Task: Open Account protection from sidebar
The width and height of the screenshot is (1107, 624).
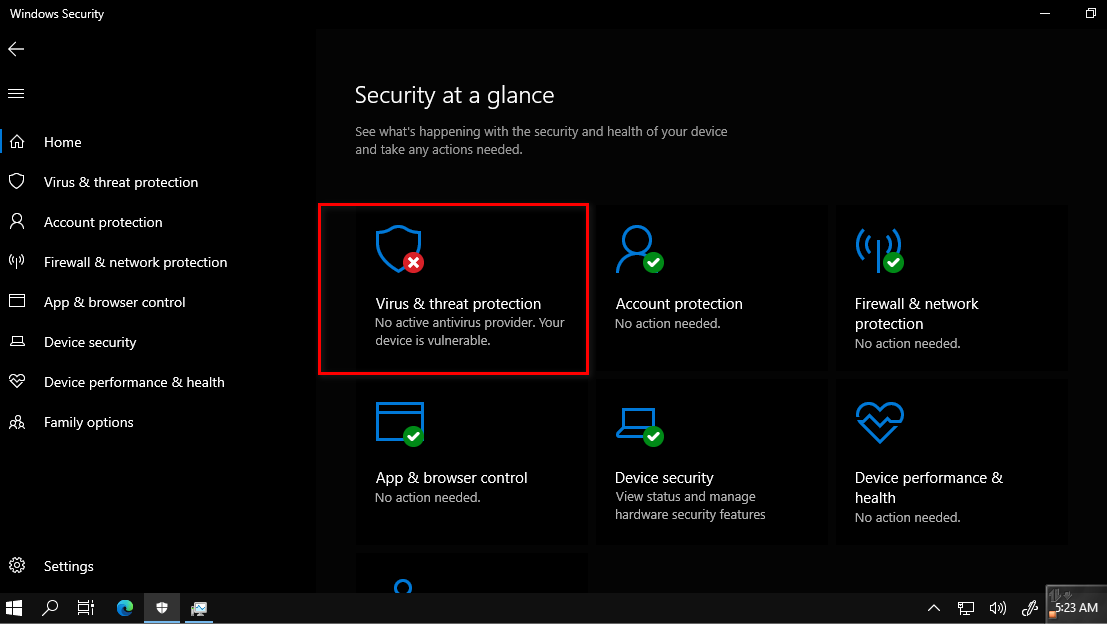Action: click(x=103, y=222)
